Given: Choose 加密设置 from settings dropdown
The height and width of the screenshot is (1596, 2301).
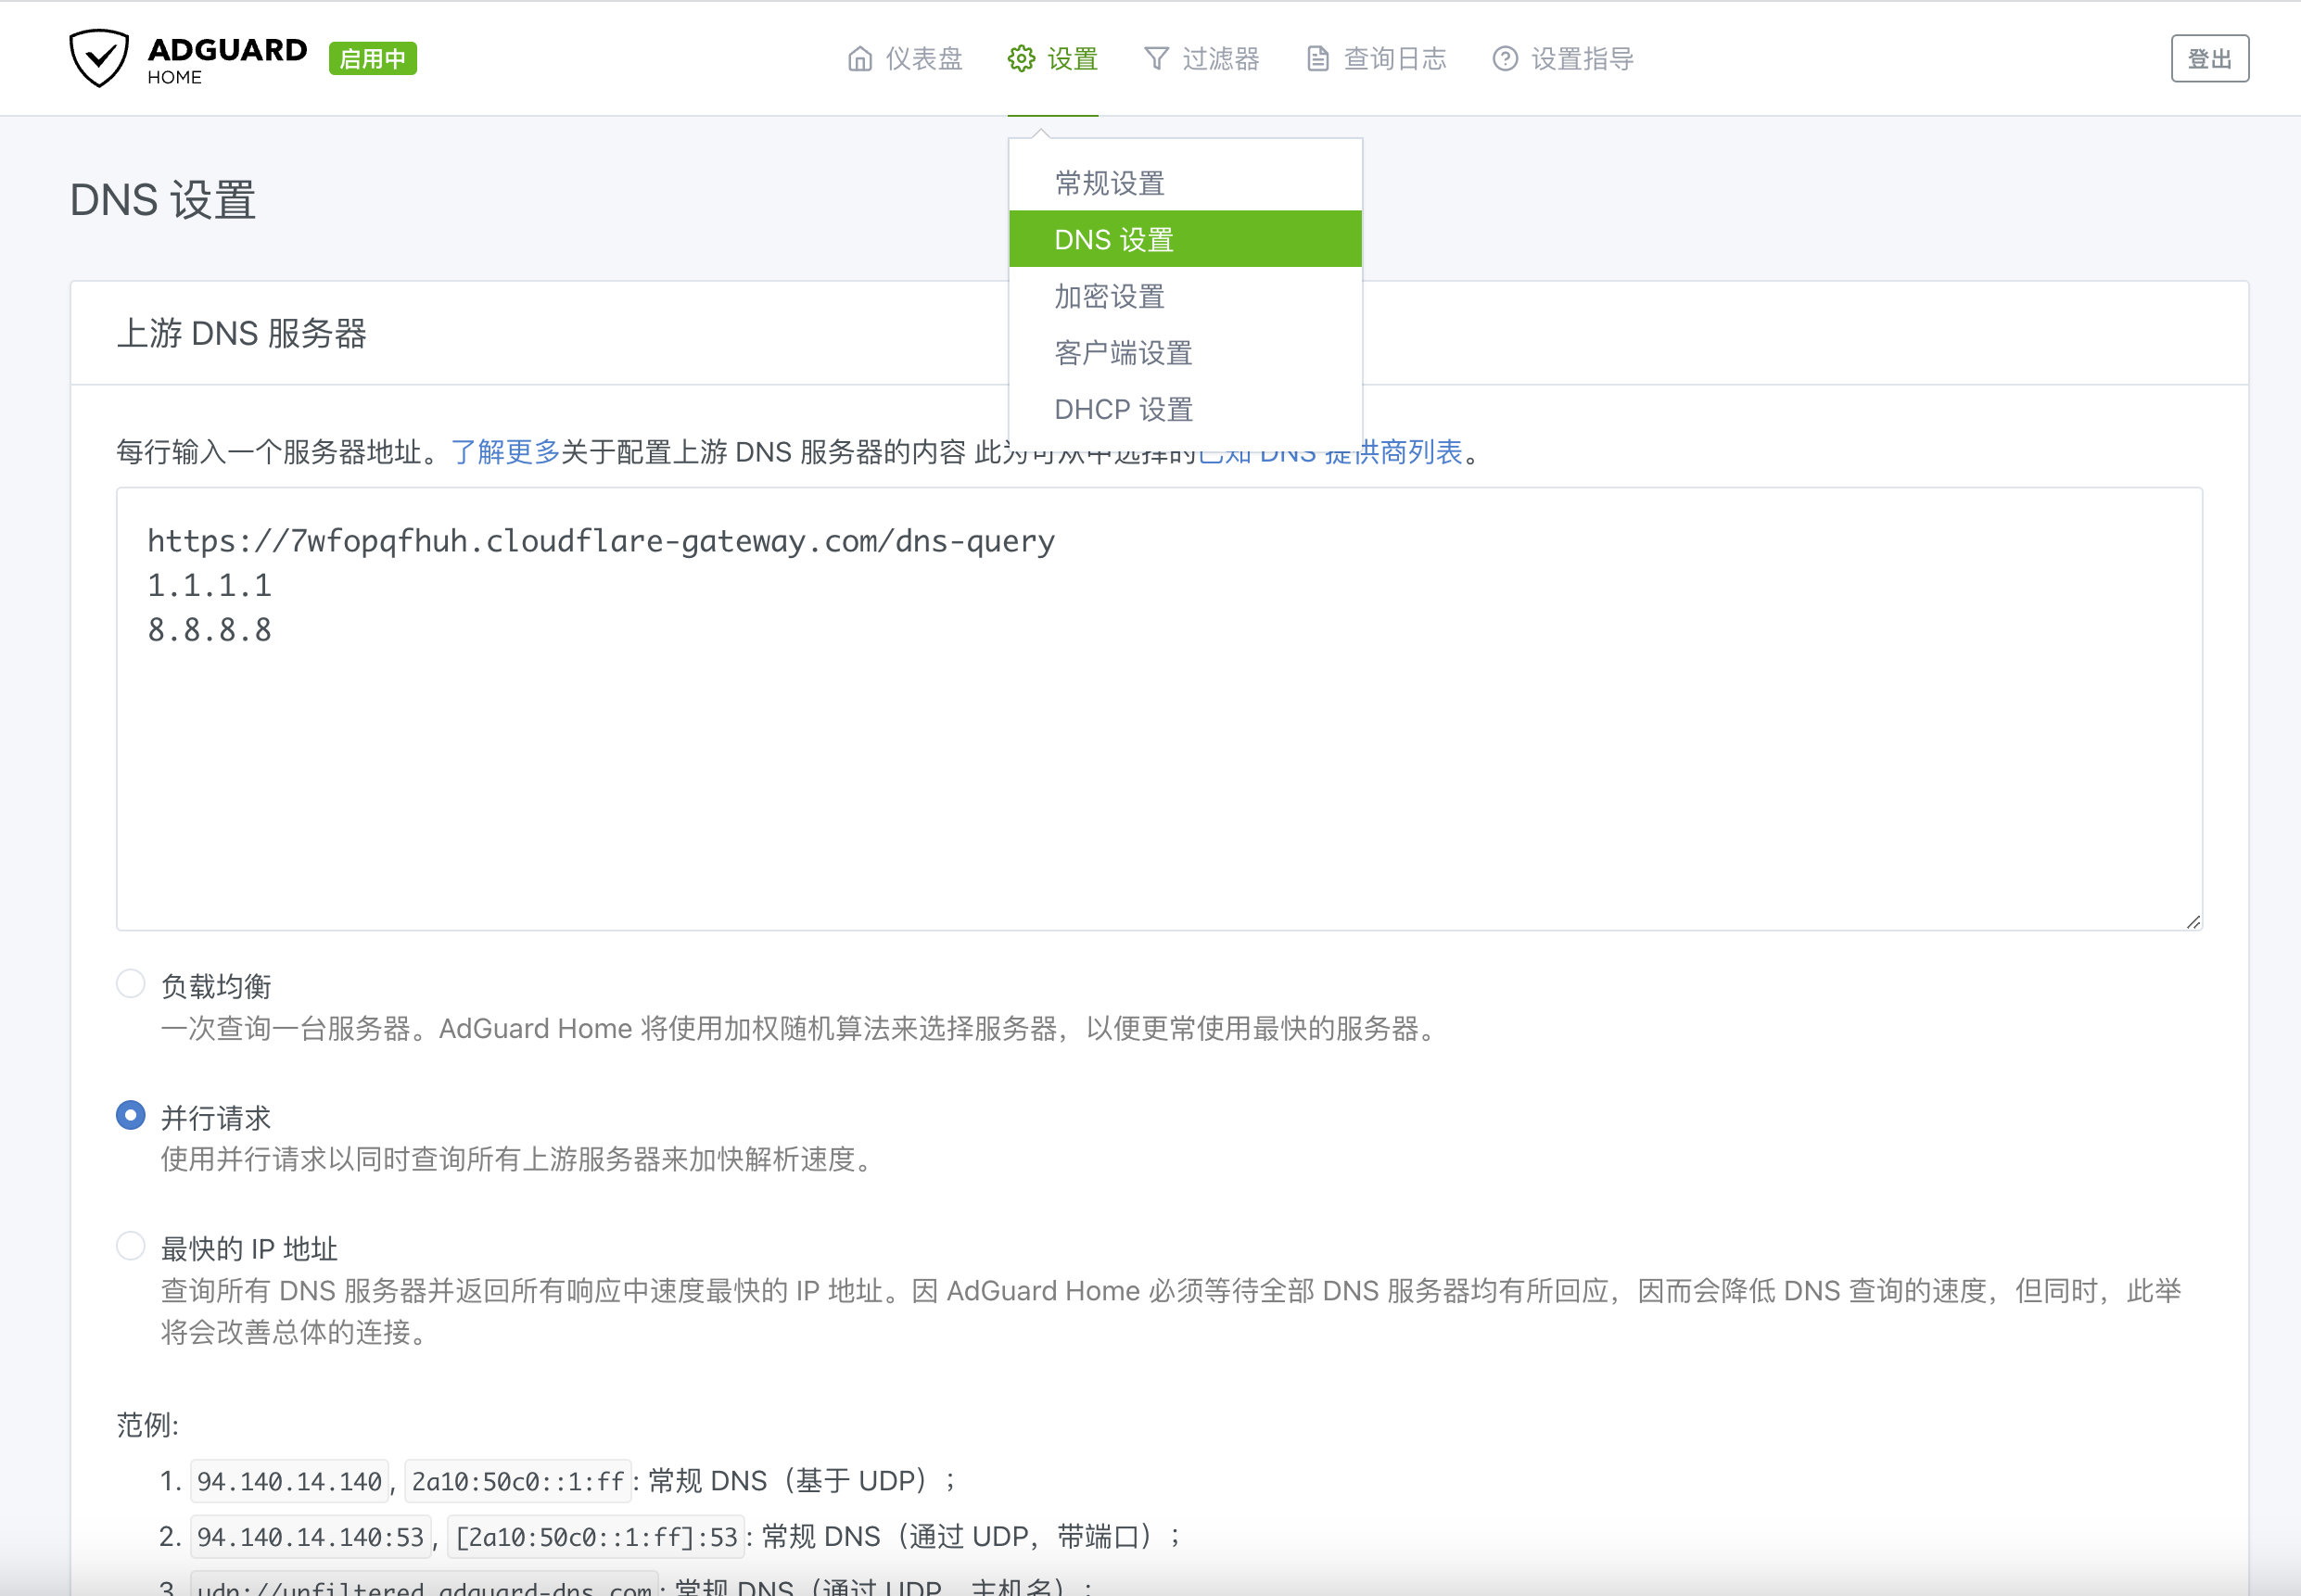Looking at the screenshot, I should click(x=1185, y=296).
